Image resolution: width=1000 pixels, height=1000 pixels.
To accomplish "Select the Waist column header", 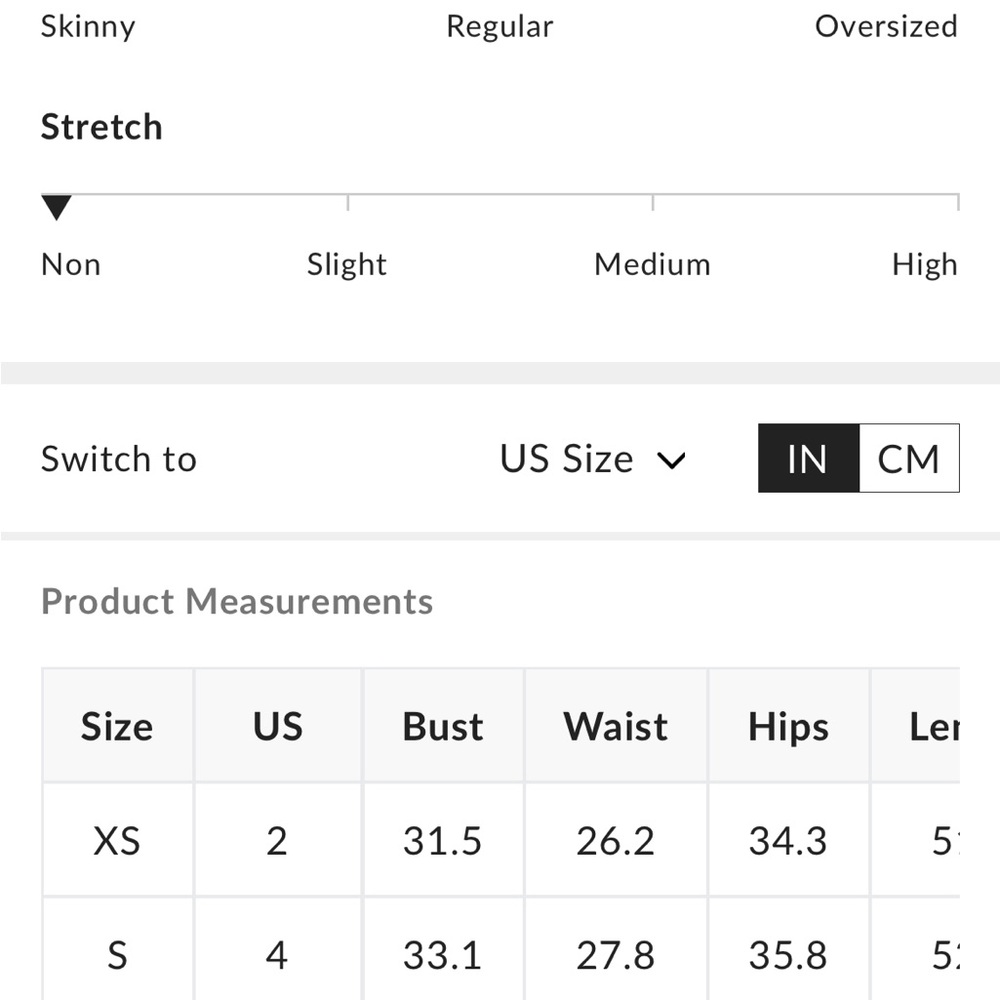I will [615, 726].
